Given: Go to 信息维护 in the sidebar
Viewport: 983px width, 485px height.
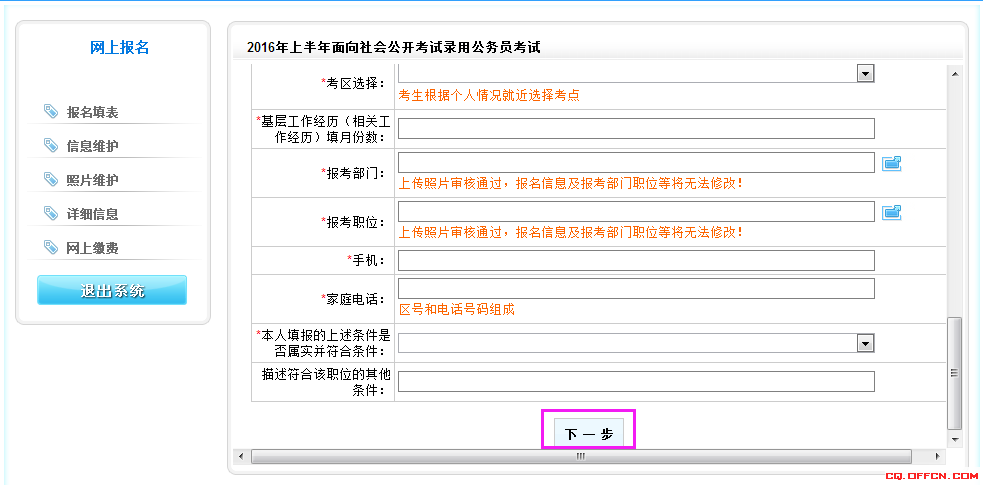Looking at the screenshot, I should (92, 146).
